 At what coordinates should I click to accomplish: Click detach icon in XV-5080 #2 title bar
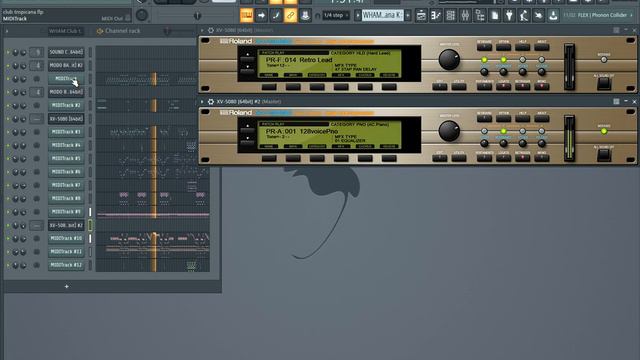point(616,101)
